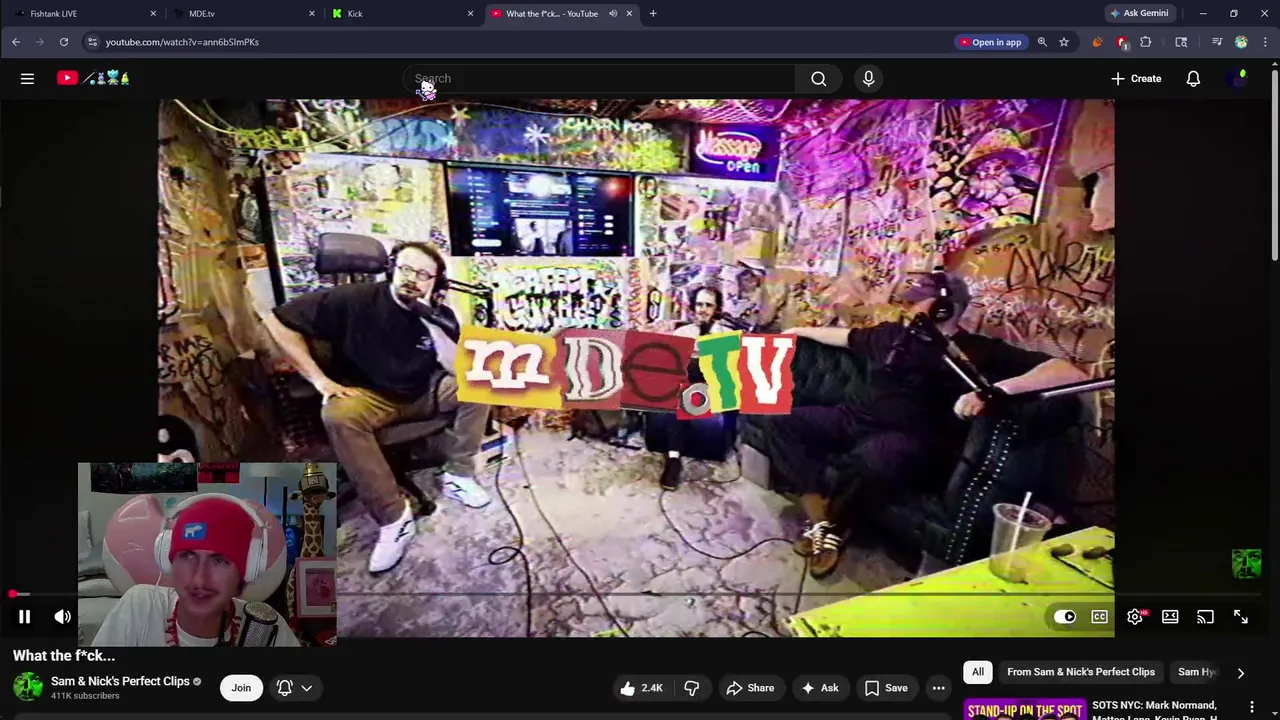Open Chrome profile avatar

(x=1241, y=42)
